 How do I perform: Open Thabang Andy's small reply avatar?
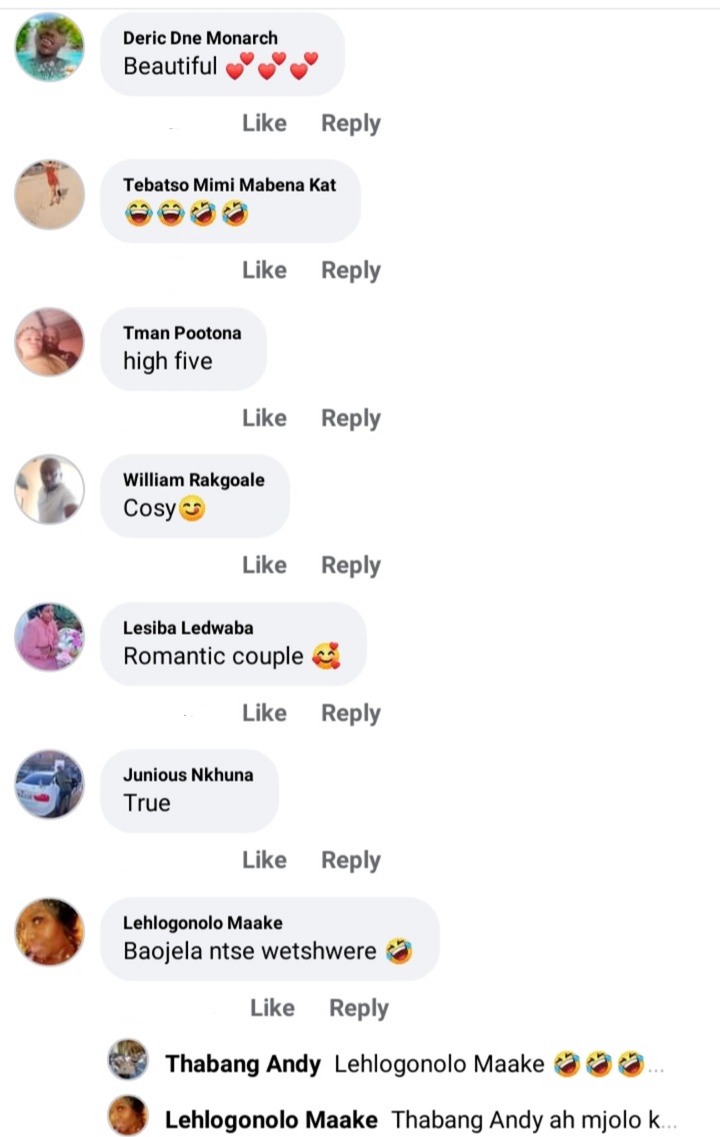coord(128,1059)
